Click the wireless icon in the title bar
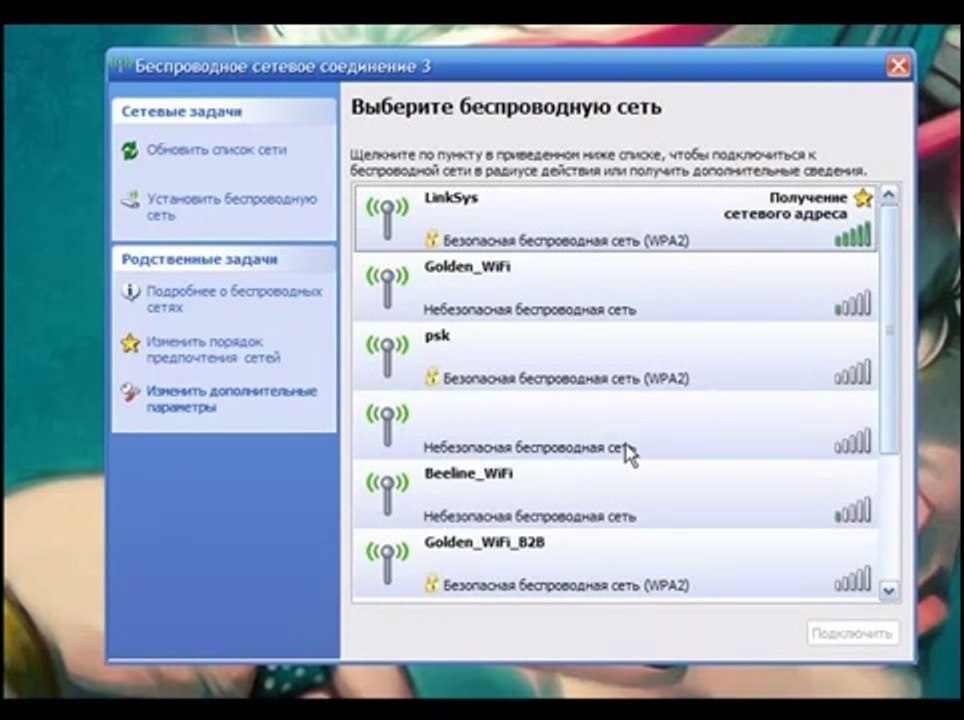This screenshot has height=720, width=964. click(120, 66)
